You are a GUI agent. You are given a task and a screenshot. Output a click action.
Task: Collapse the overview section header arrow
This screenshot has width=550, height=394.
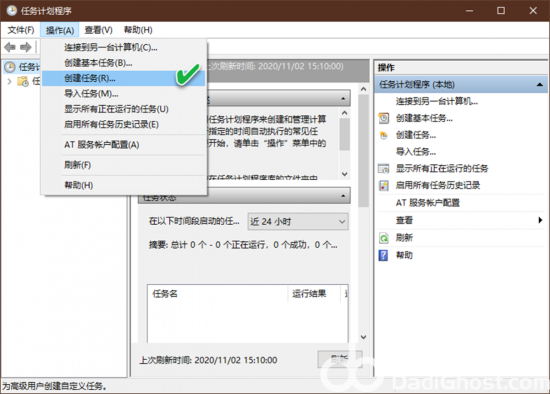tap(343, 99)
